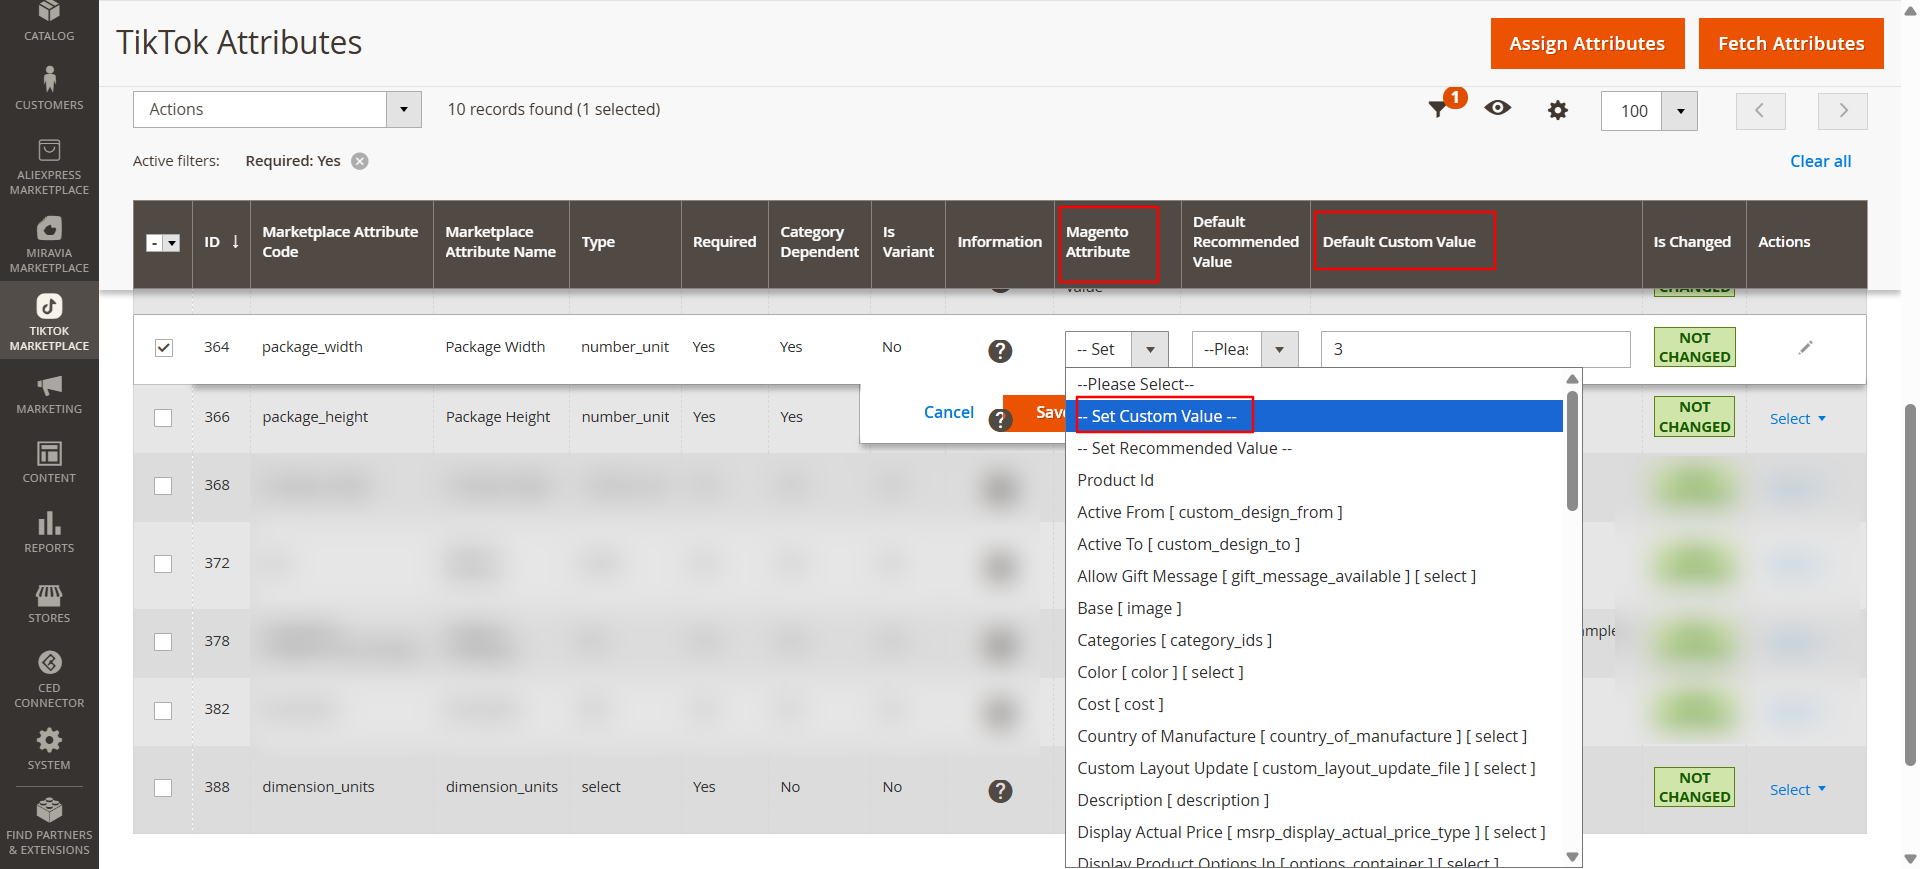
Task: Click the package_width information question mark icon
Action: (999, 350)
